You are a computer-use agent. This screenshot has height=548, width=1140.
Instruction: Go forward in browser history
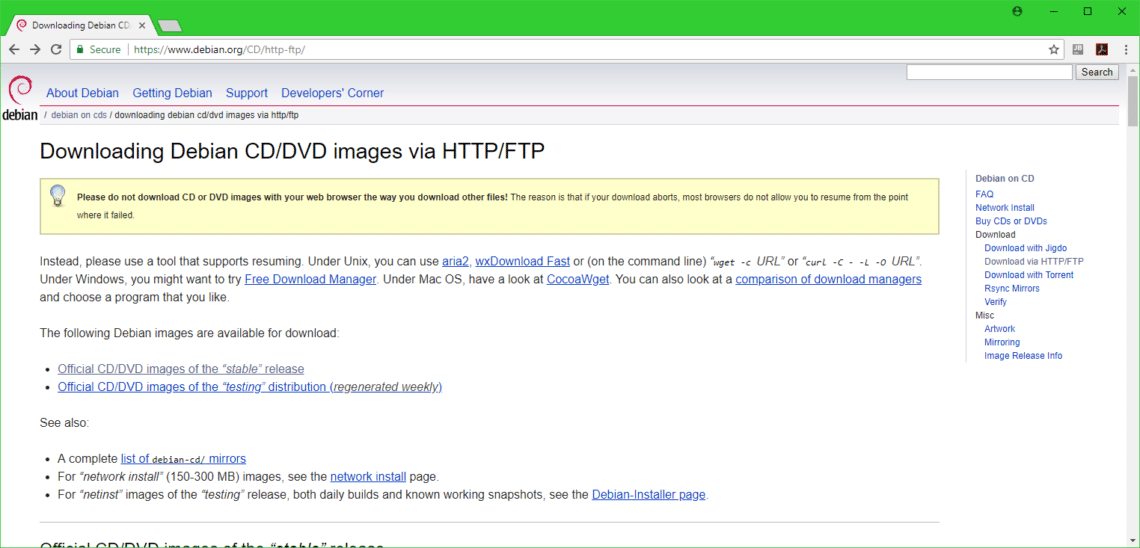35,50
